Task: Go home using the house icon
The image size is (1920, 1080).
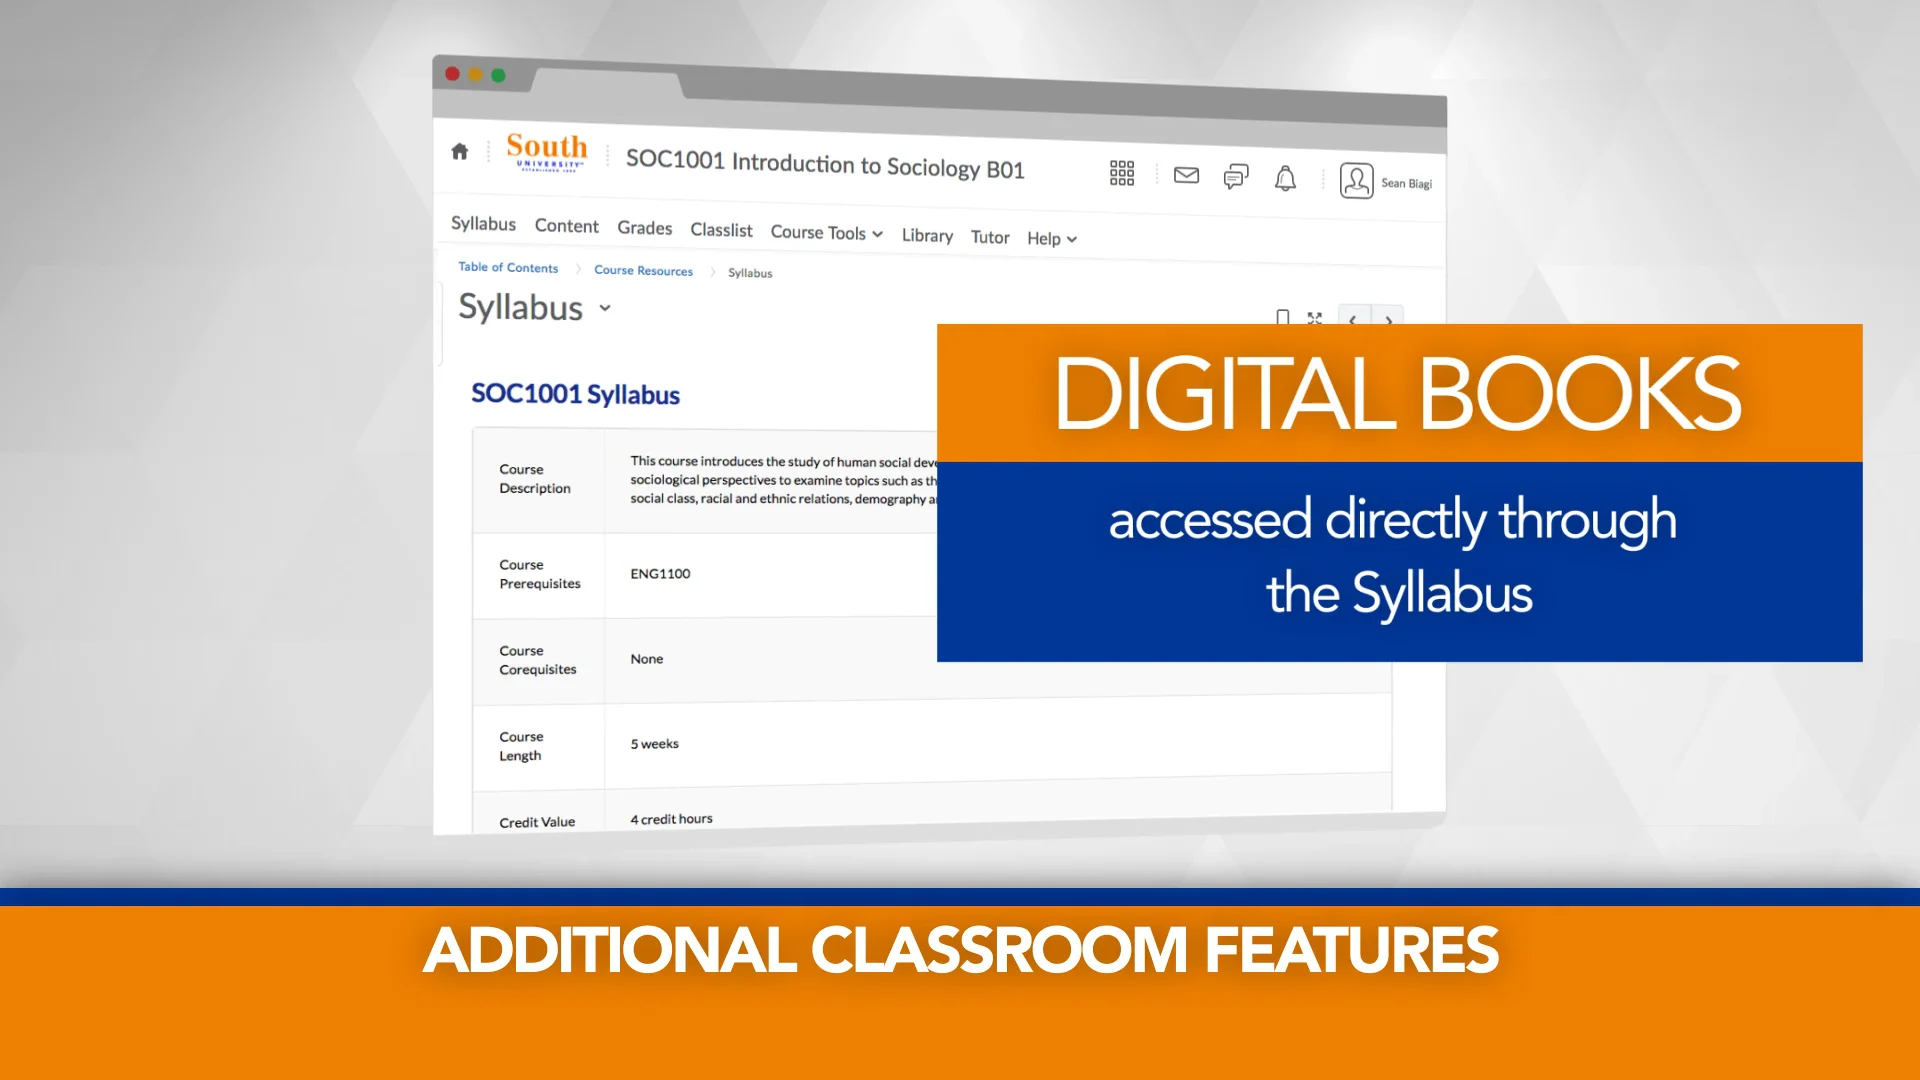Action: (460, 150)
